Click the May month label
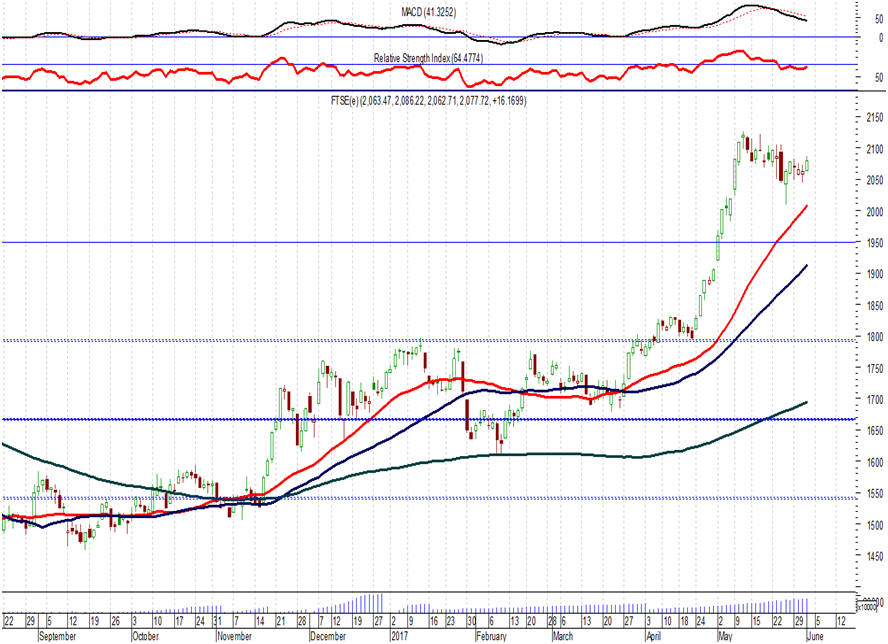The height and width of the screenshot is (644, 888). tap(725, 637)
